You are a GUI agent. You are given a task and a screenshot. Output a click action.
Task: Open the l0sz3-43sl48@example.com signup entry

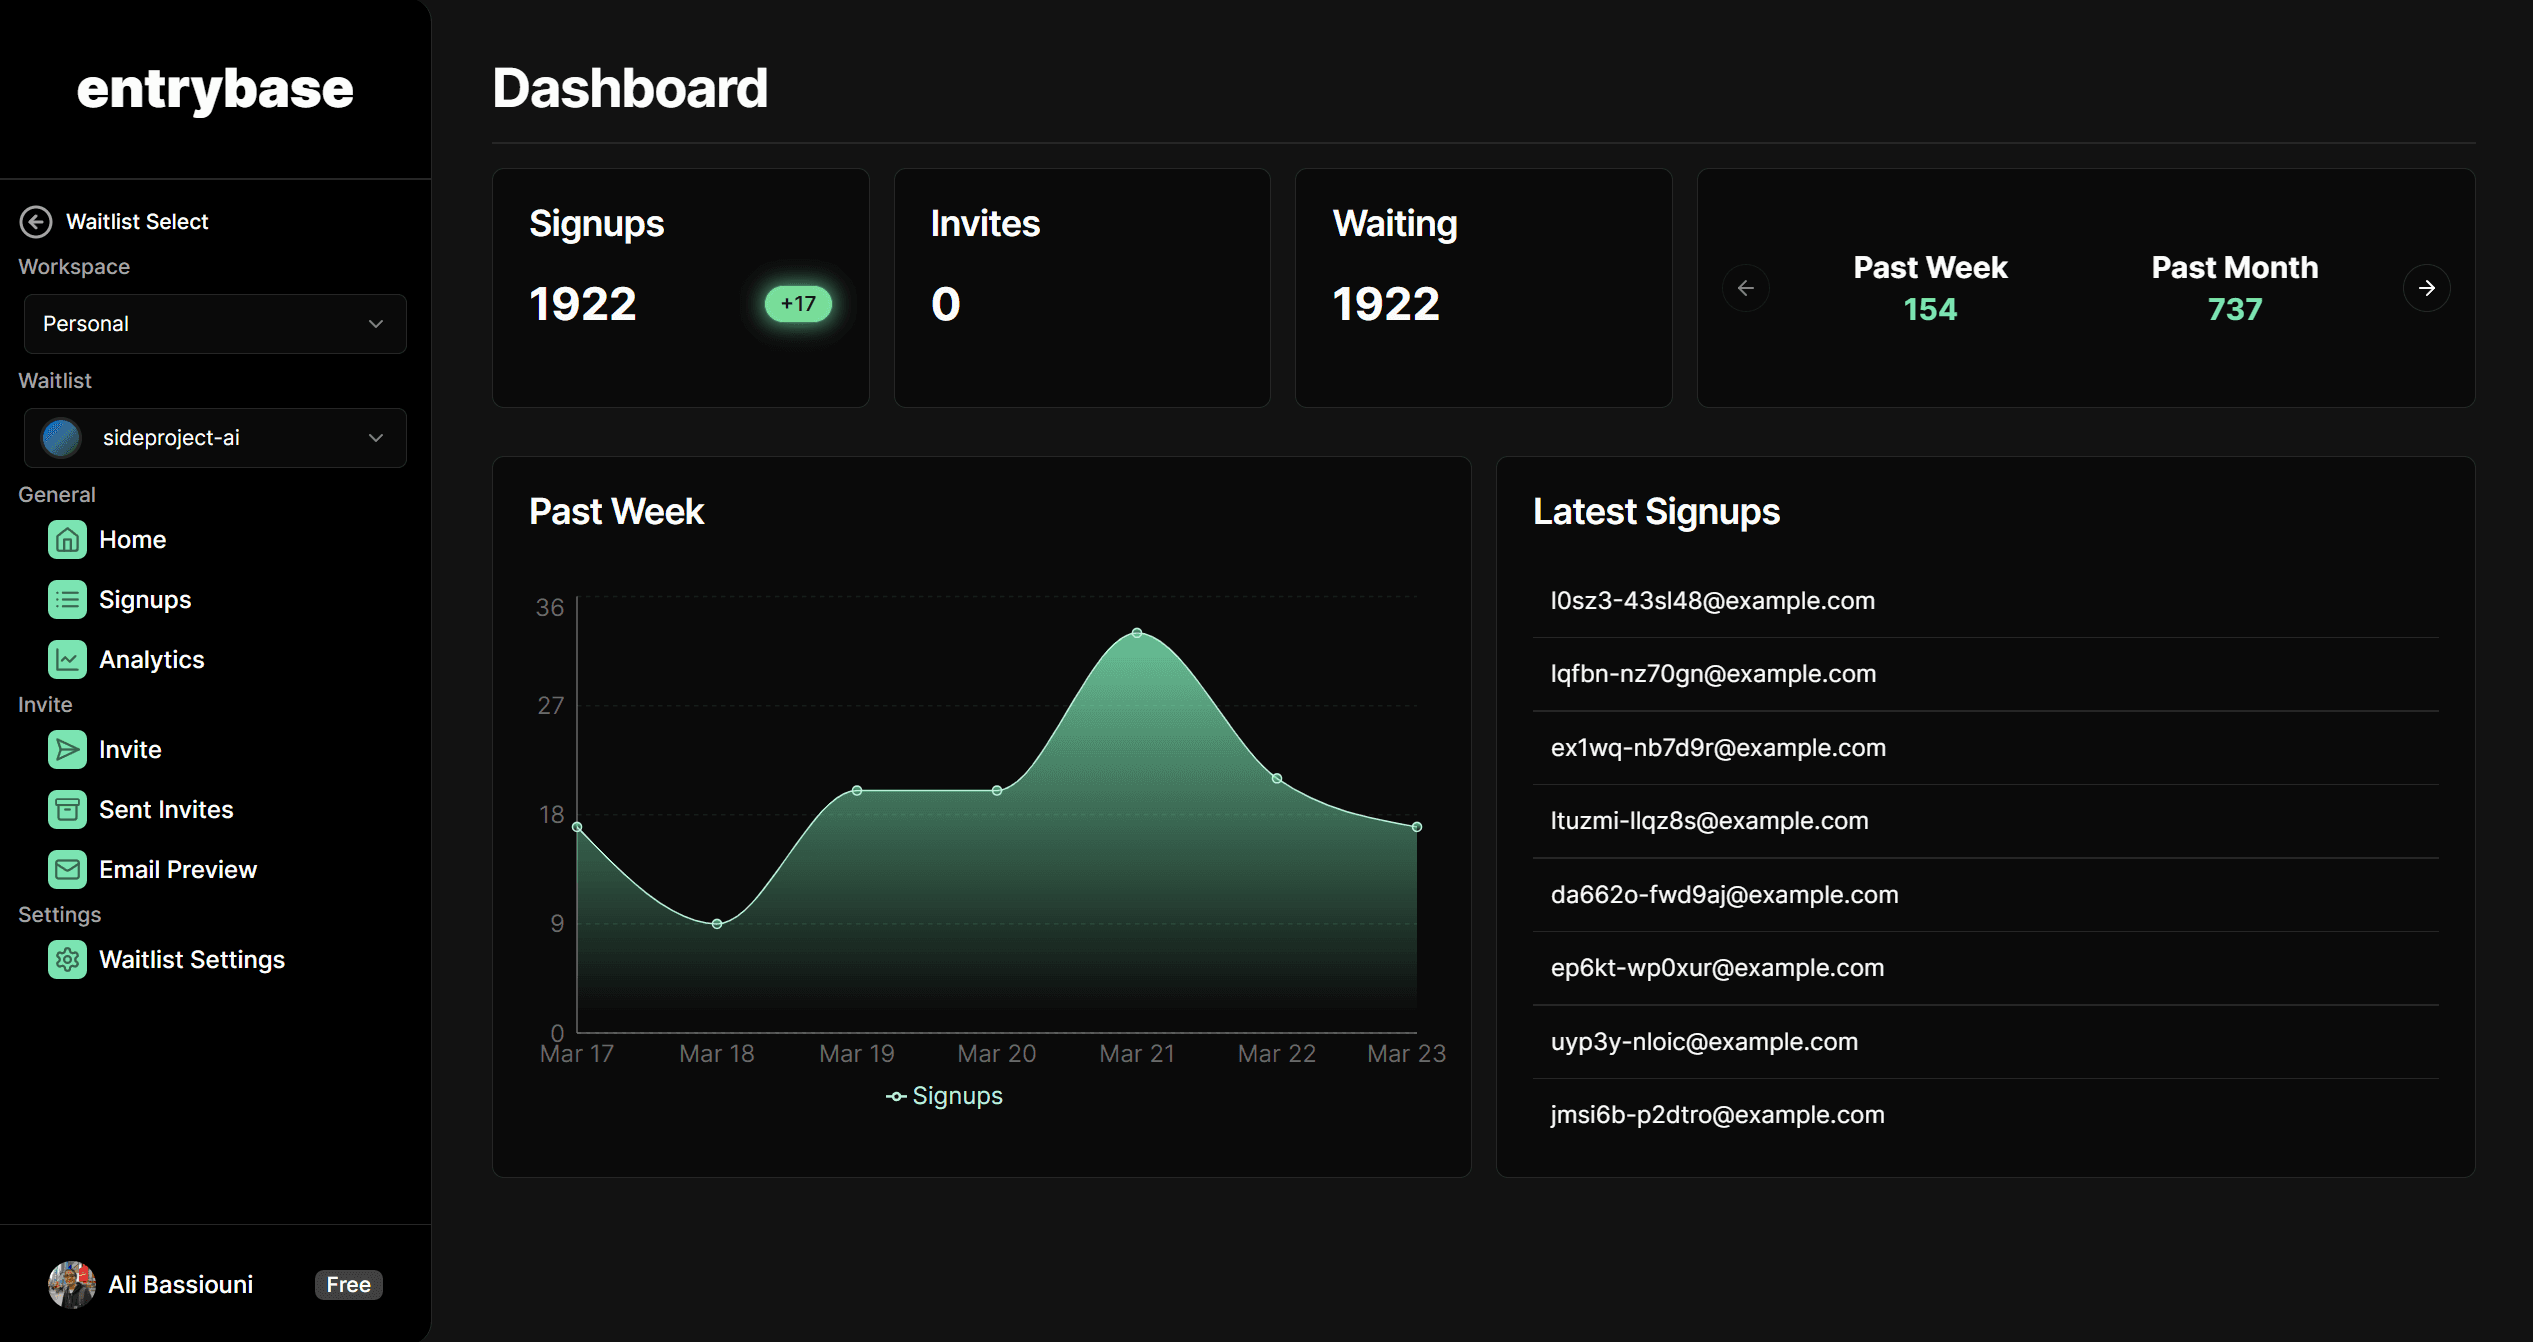click(x=1712, y=601)
